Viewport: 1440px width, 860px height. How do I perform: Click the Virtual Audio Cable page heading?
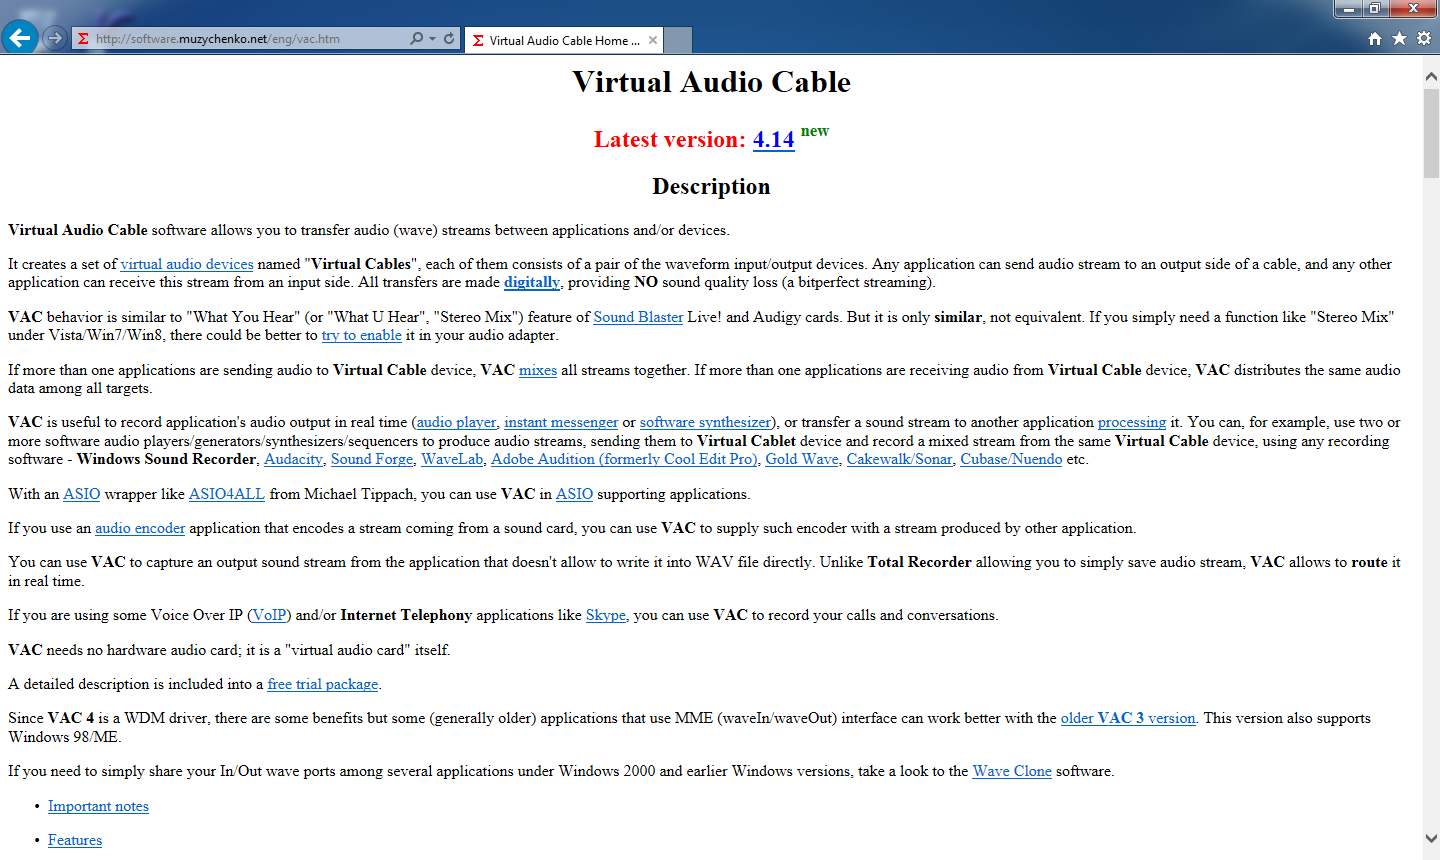(x=711, y=82)
